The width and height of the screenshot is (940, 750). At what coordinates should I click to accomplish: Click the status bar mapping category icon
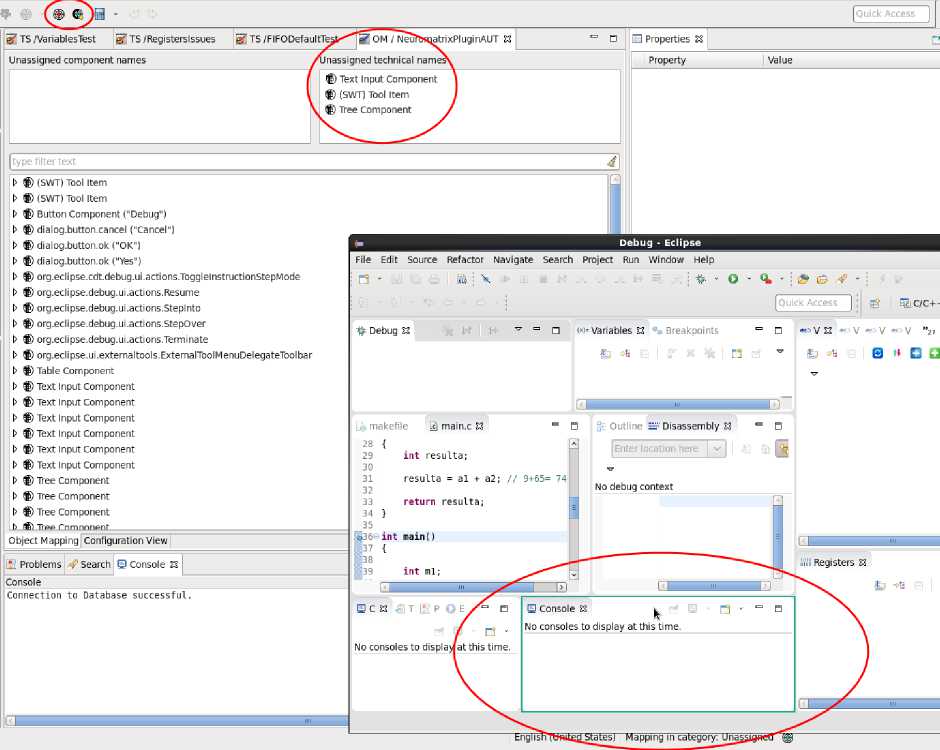click(788, 738)
